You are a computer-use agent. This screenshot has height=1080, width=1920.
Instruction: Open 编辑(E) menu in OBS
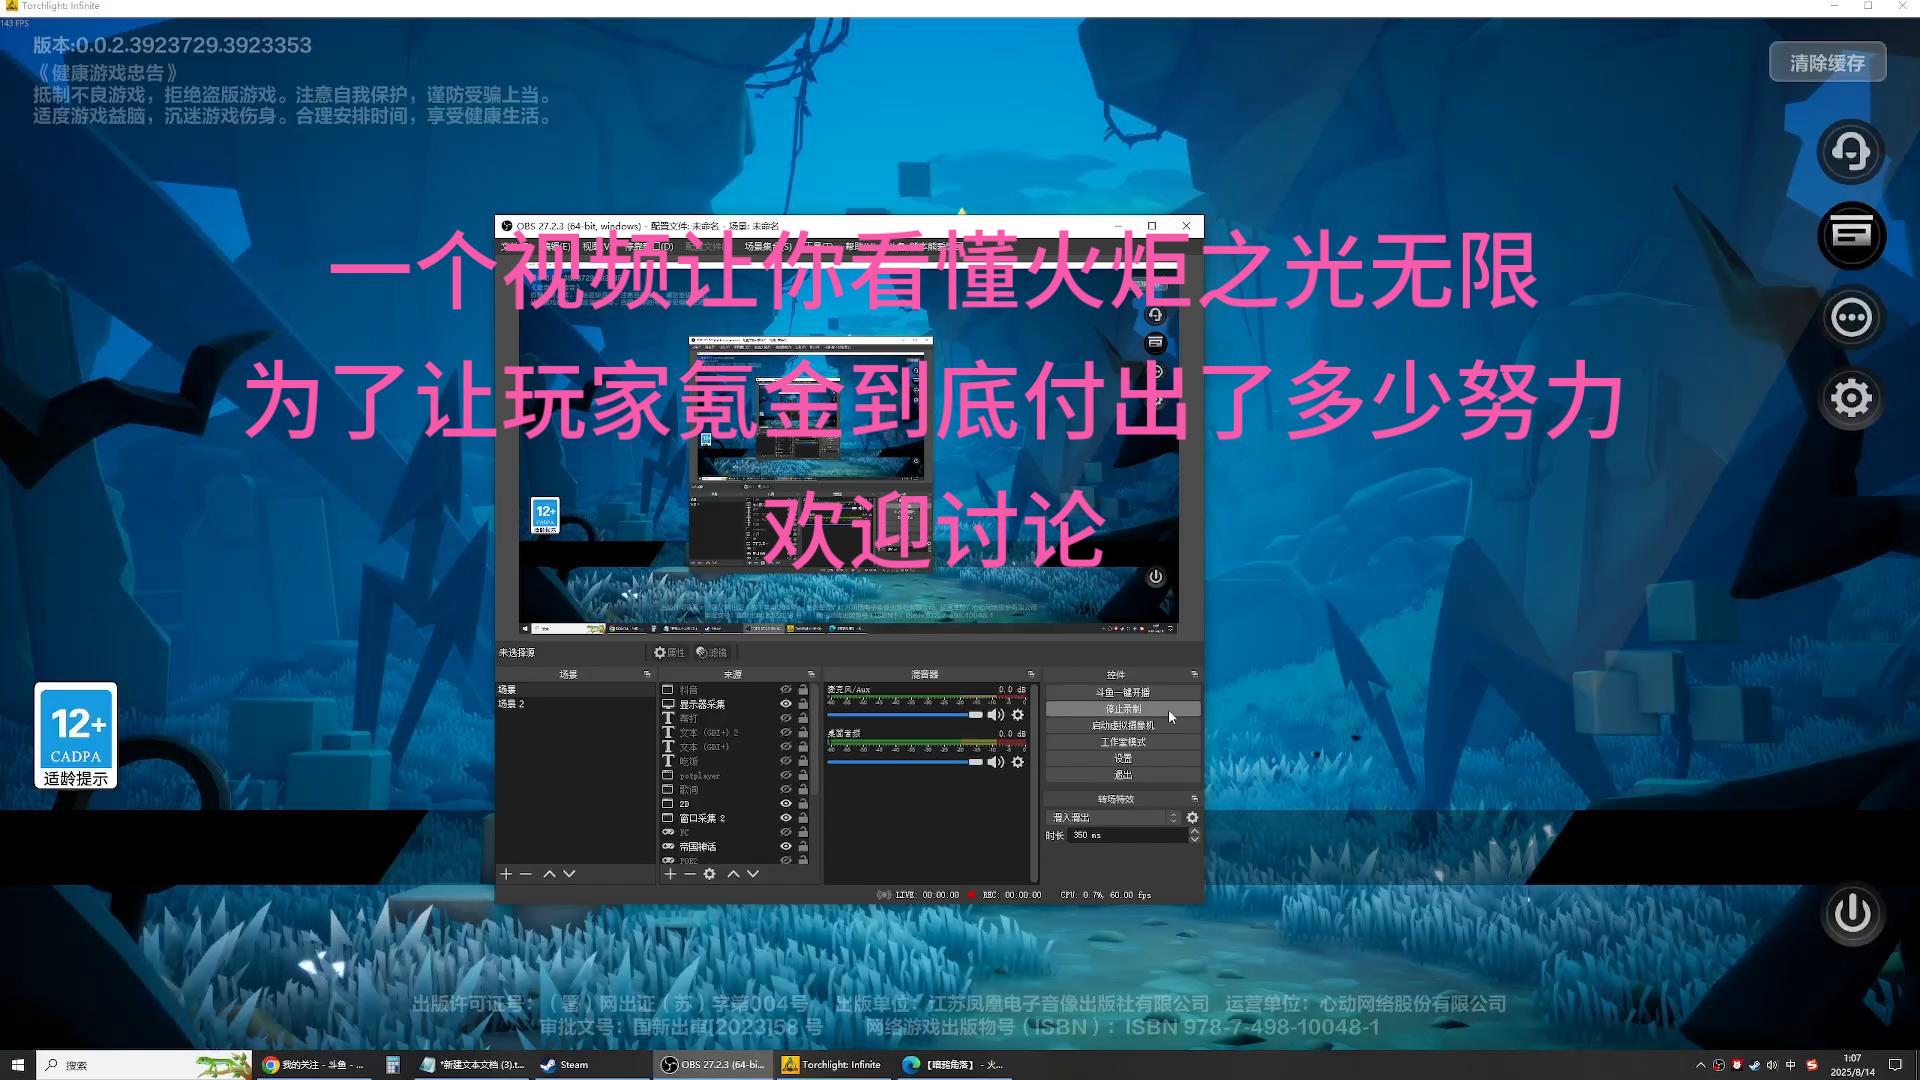[x=555, y=246]
